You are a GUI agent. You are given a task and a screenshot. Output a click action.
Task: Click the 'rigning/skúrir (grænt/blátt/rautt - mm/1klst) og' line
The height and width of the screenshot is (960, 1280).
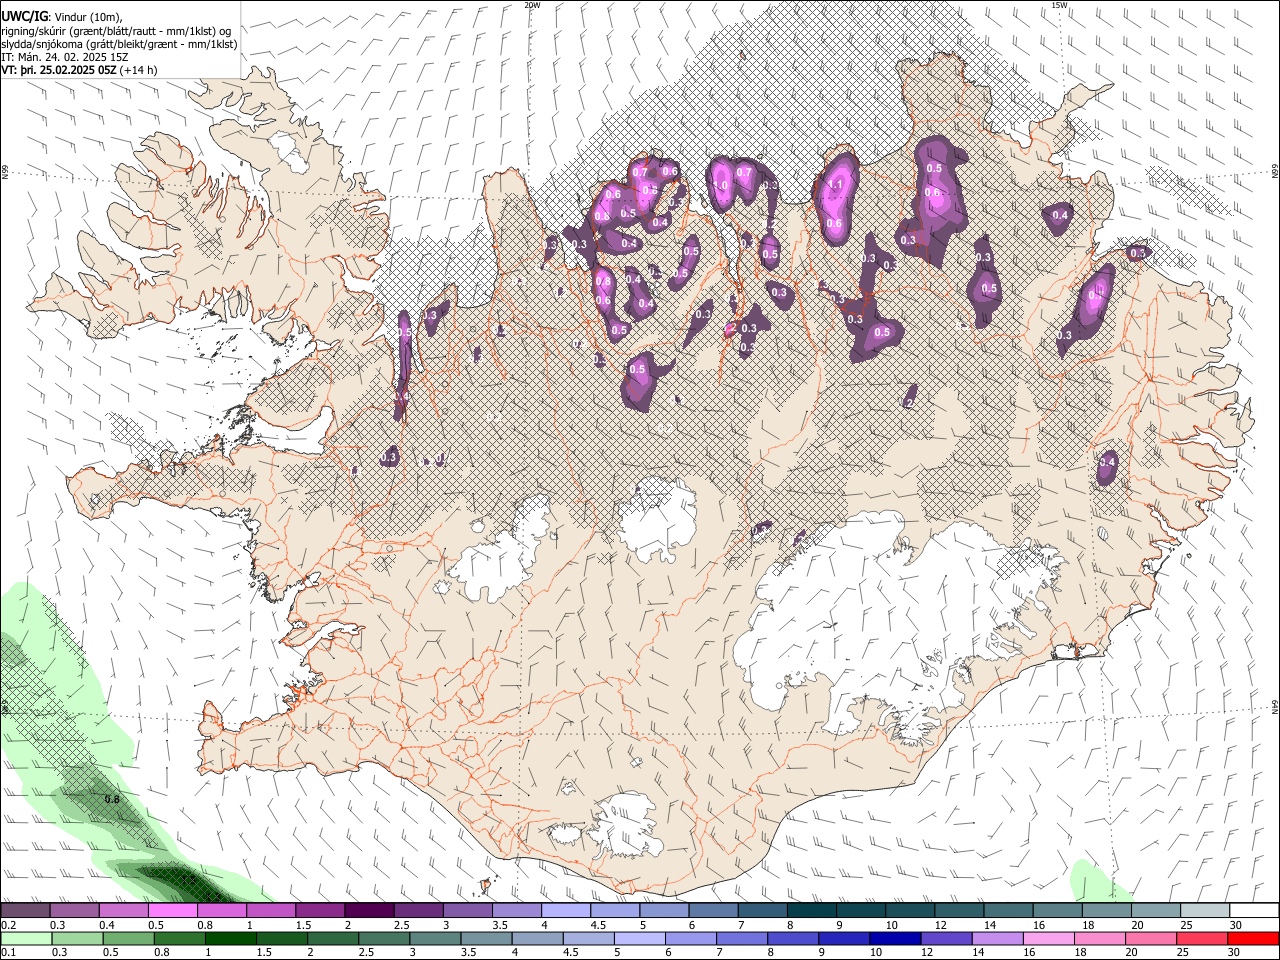(115, 30)
